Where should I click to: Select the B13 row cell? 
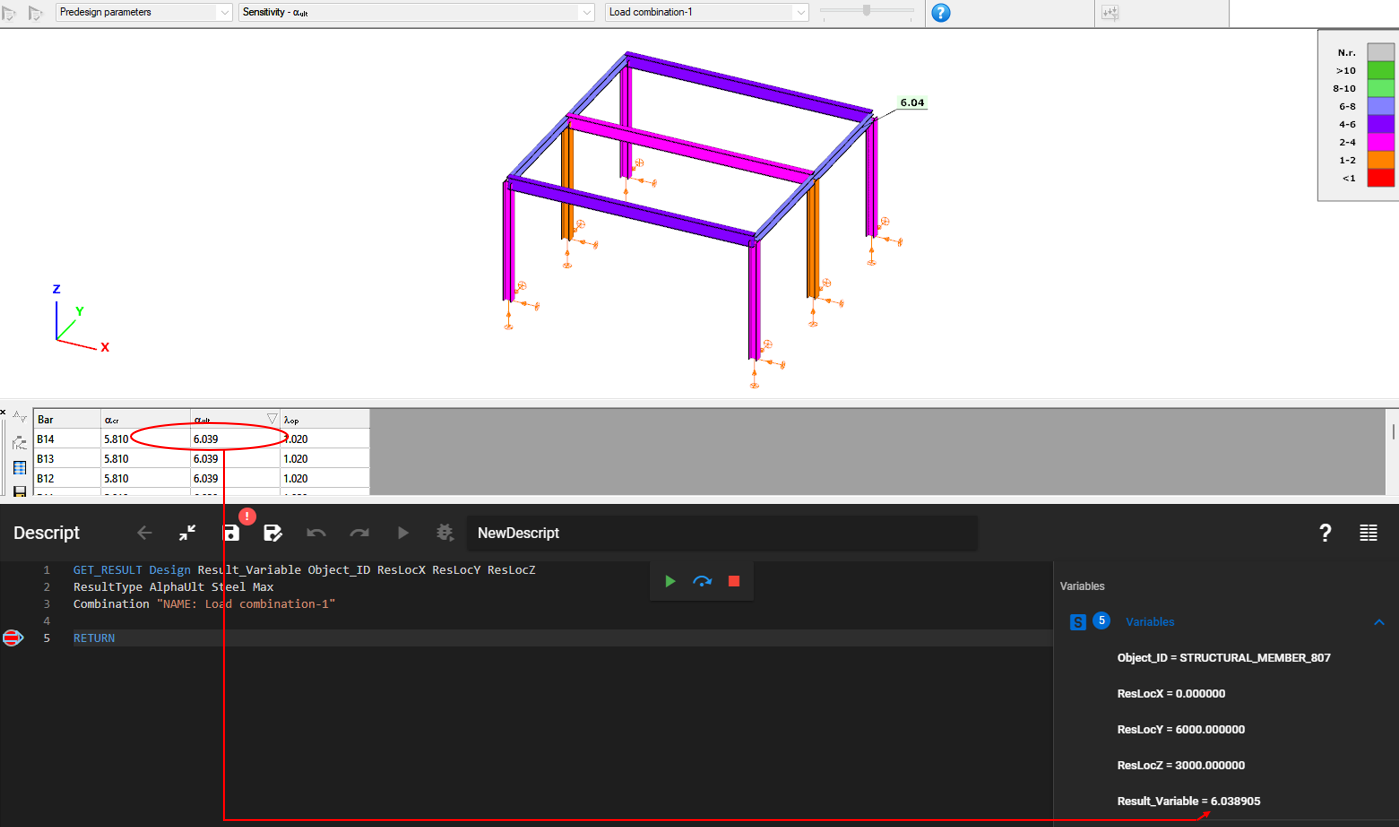point(67,458)
